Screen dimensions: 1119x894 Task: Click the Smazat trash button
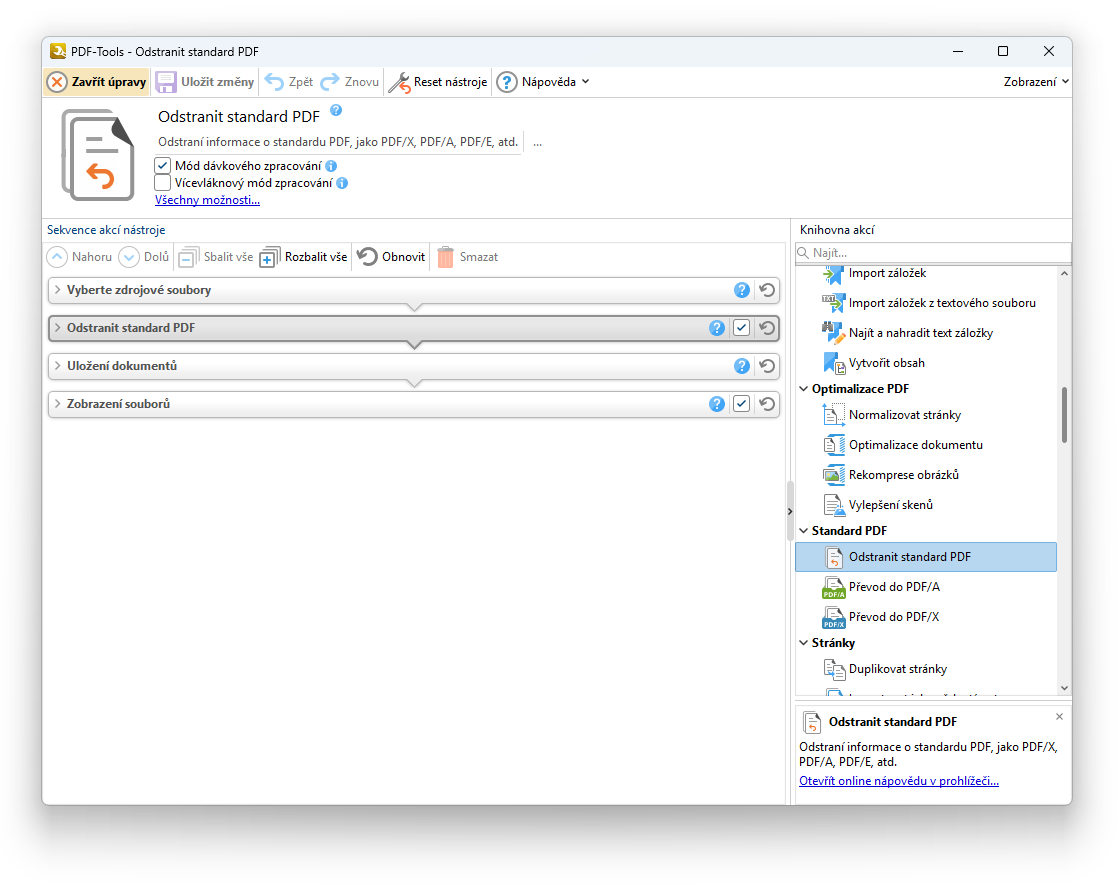pos(467,257)
